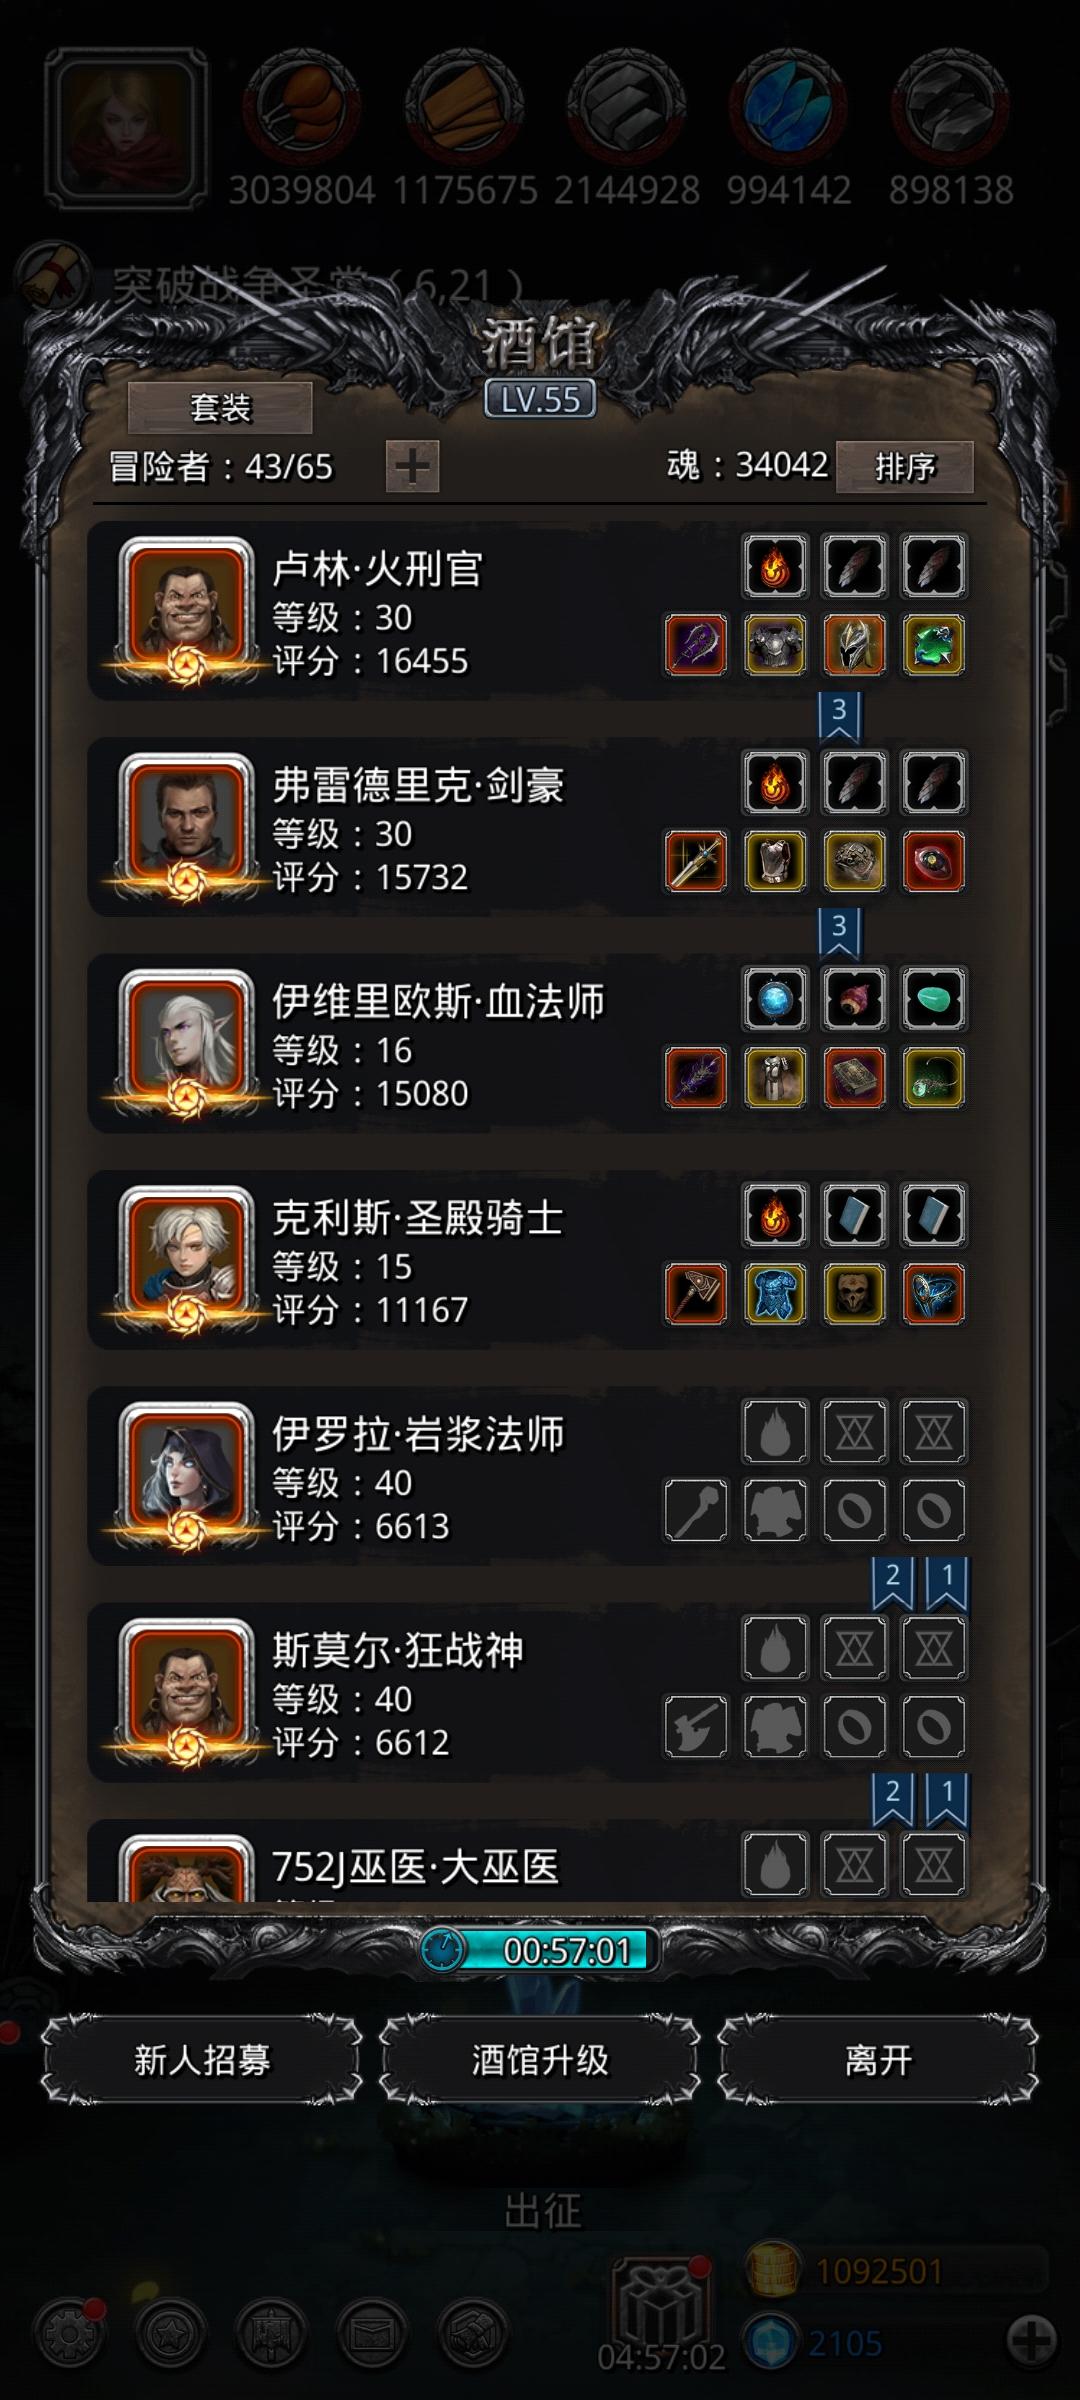Viewport: 1080px width, 2400px height.
Task: Tap the blue orb skill of 伊维里欧斯·血法师
Action: pos(775,999)
